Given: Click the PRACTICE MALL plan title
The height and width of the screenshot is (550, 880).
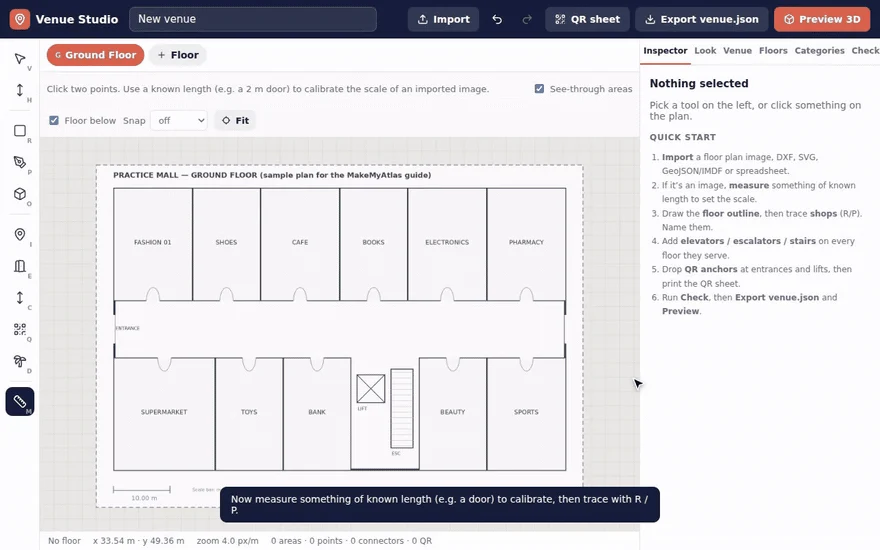Looking at the screenshot, I should [x=272, y=175].
